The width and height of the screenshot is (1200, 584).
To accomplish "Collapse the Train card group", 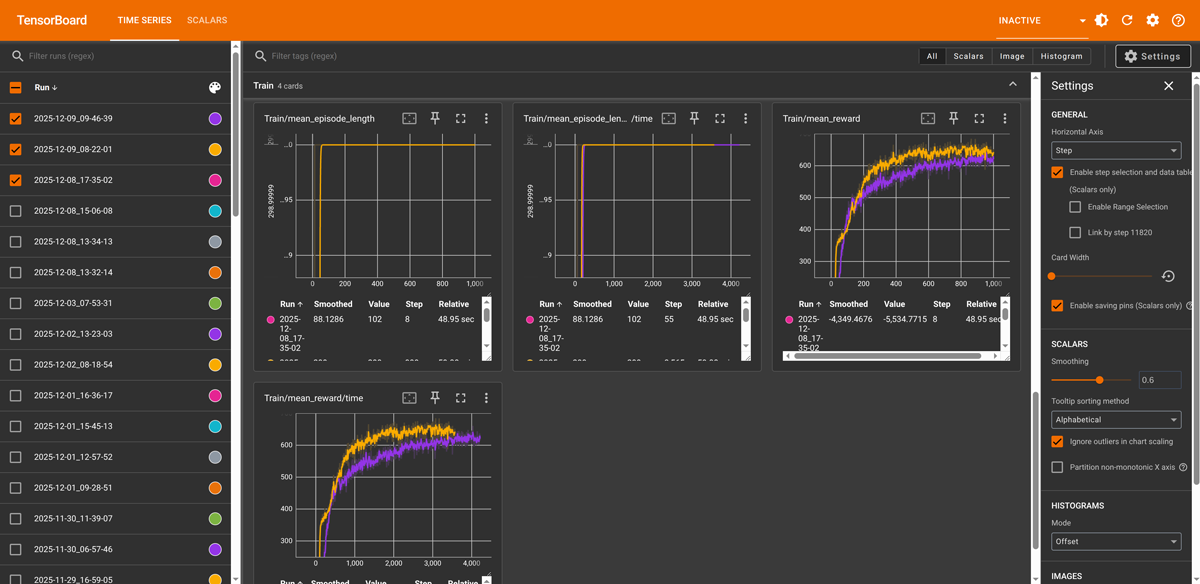I will point(1013,85).
